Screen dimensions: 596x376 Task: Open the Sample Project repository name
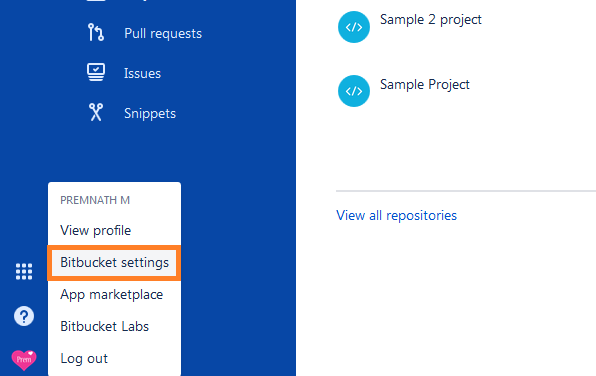coord(425,84)
